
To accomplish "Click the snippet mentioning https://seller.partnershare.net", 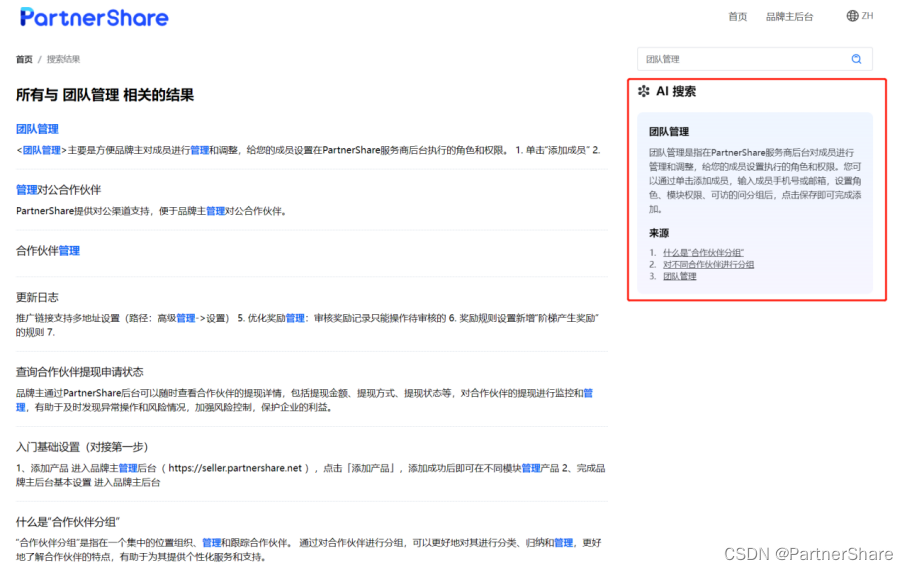I will 310,475.
